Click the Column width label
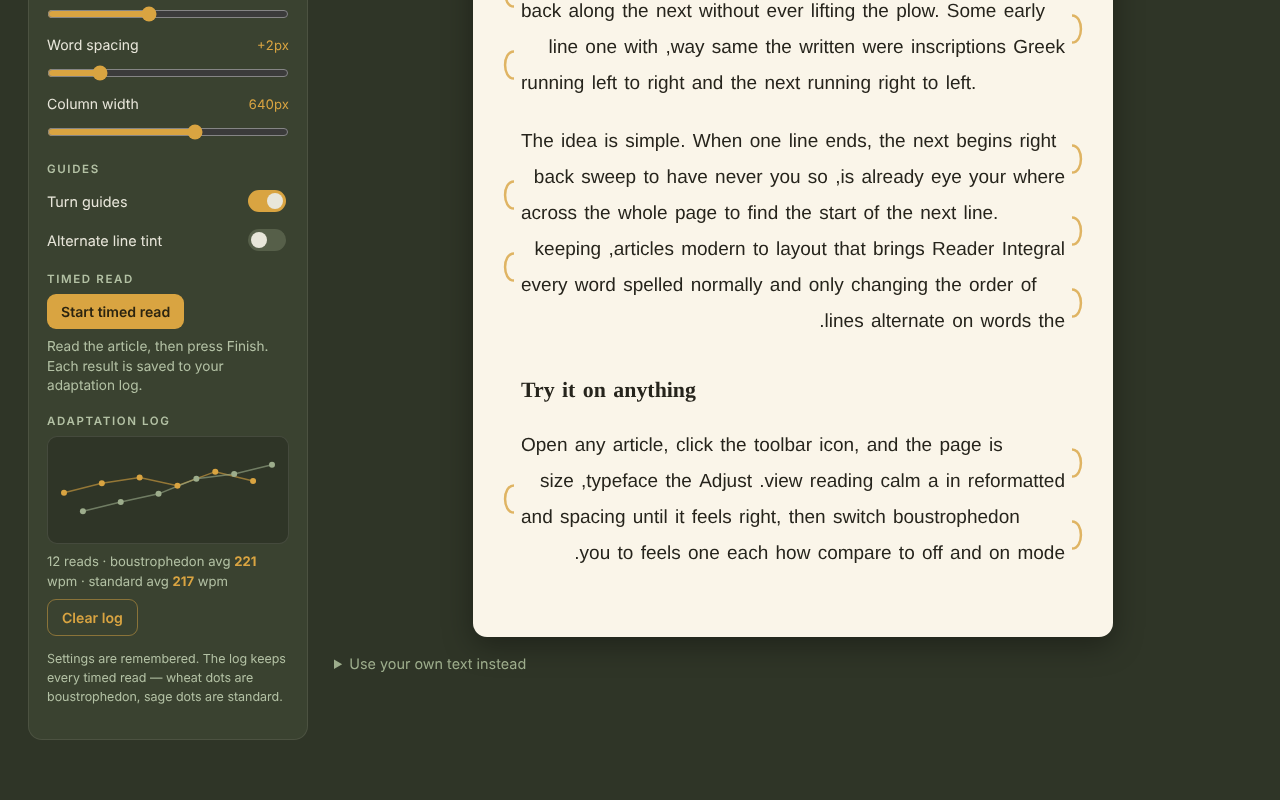1280x800 pixels. [93, 104]
